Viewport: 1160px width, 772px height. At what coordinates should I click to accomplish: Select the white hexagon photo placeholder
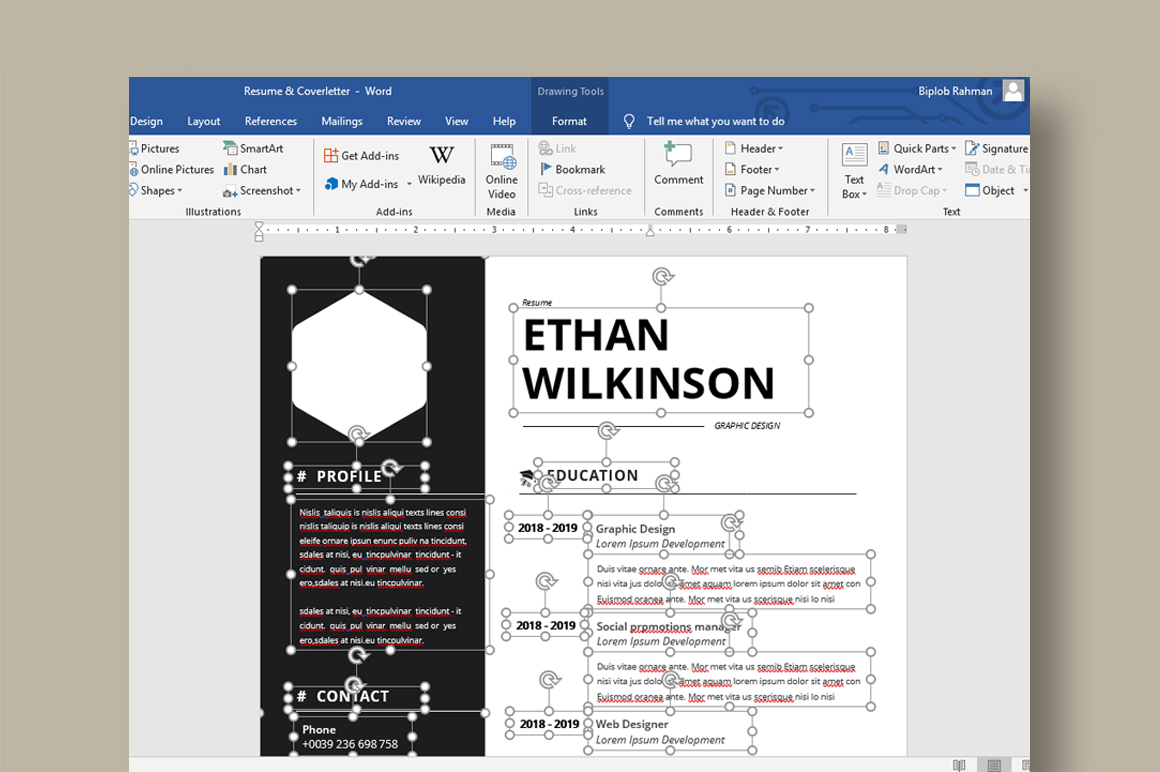point(360,366)
